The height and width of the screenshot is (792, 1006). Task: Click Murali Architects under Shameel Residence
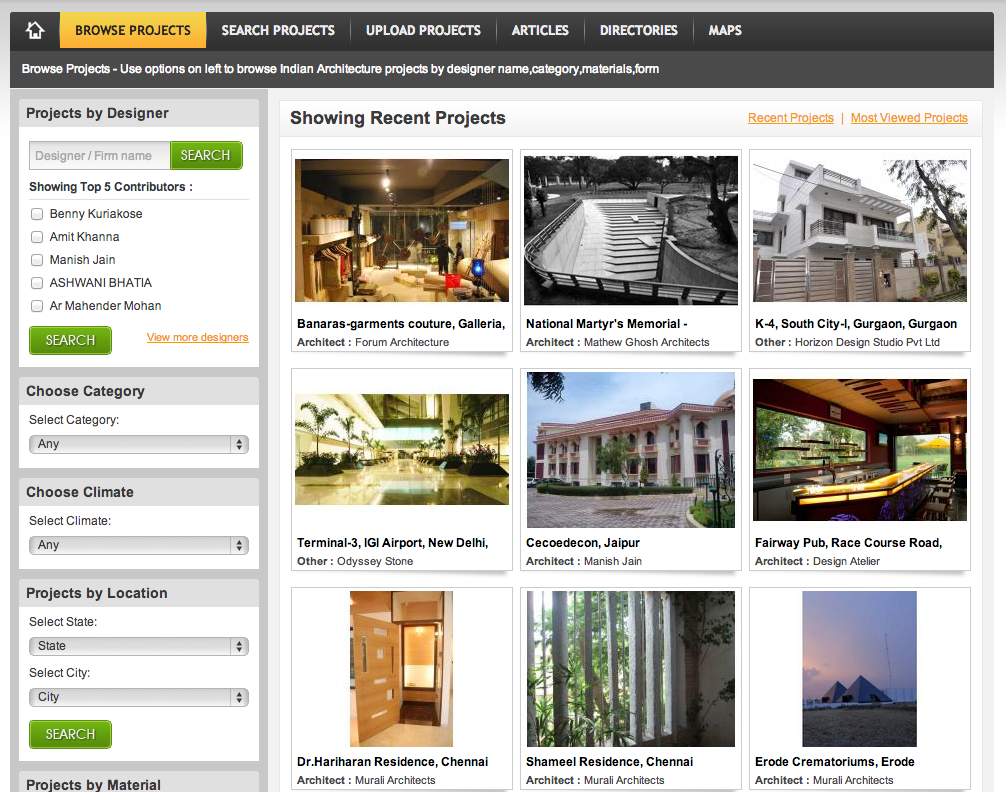tap(624, 780)
